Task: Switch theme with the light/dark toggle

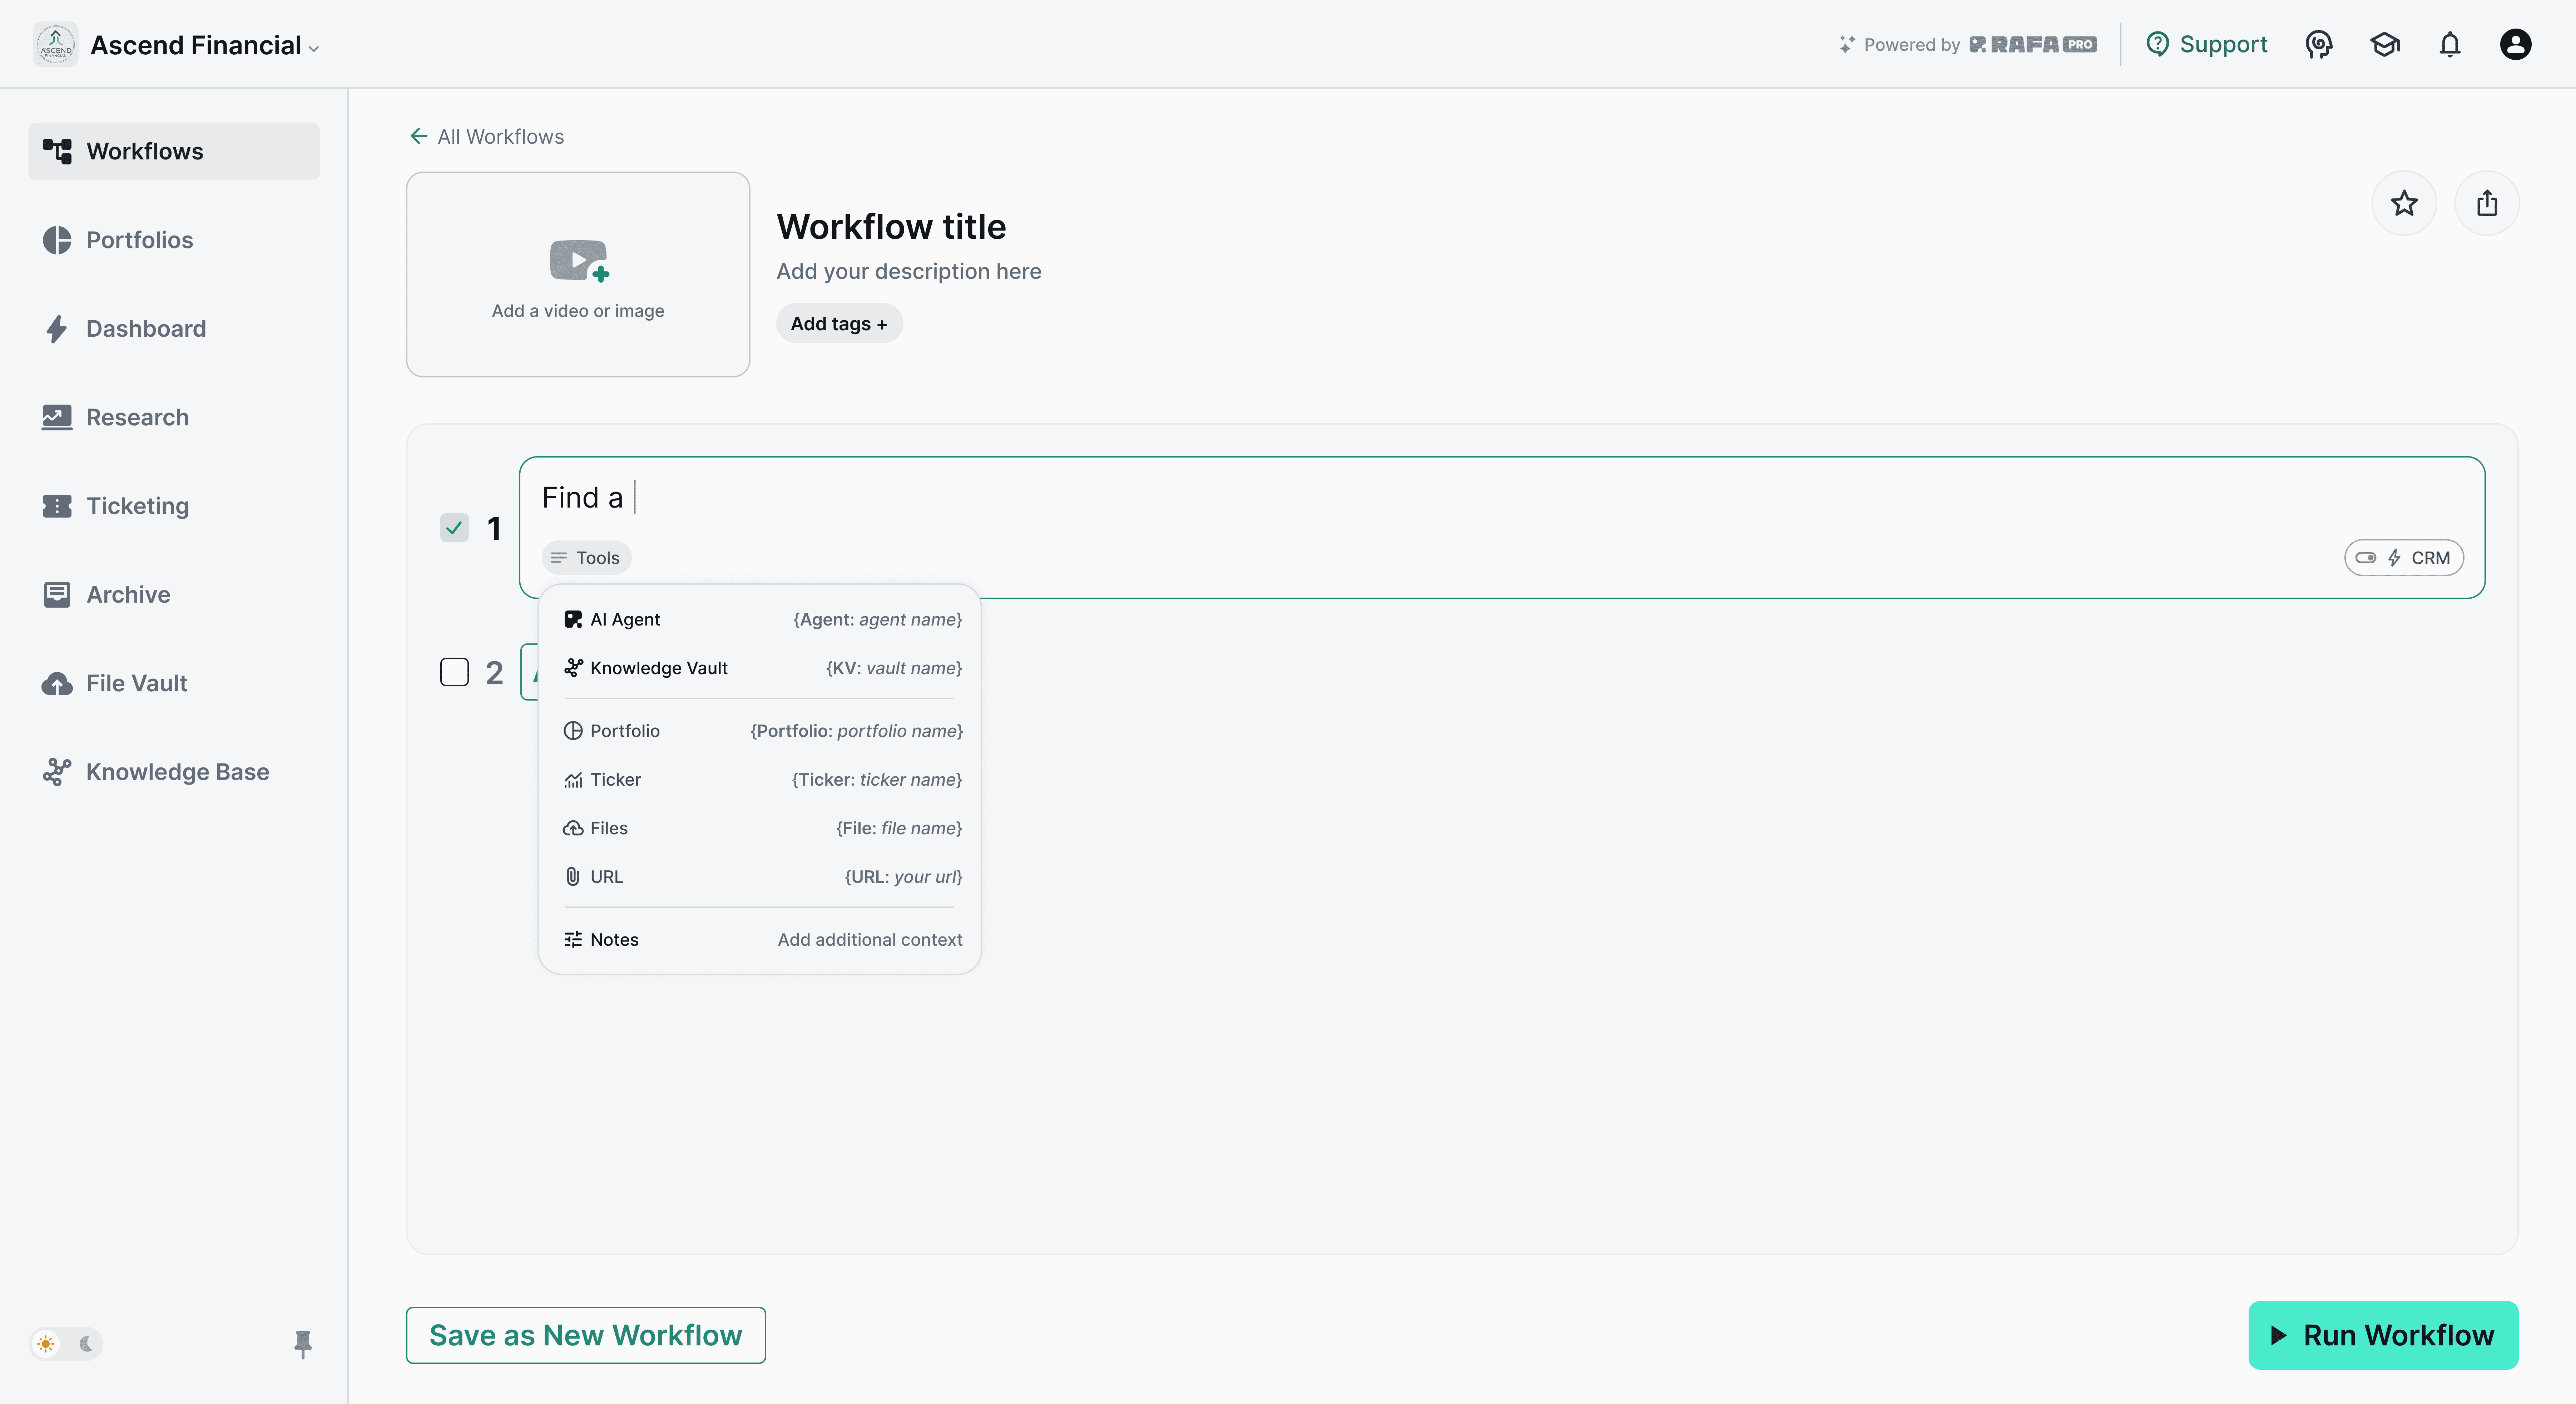Action: (66, 1344)
